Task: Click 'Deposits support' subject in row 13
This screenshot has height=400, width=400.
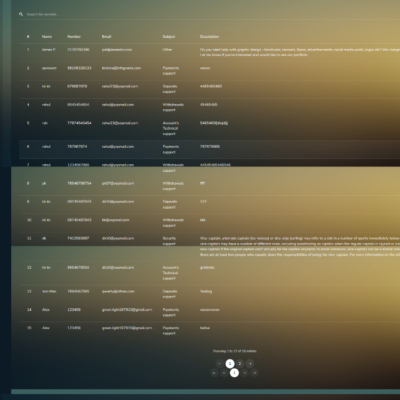Action: point(170,294)
